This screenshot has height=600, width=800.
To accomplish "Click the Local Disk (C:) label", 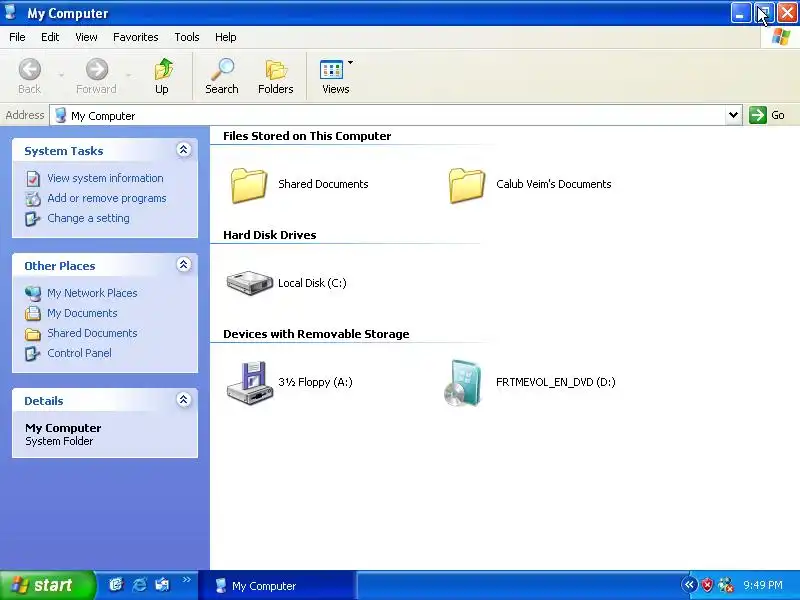I will tap(312, 283).
